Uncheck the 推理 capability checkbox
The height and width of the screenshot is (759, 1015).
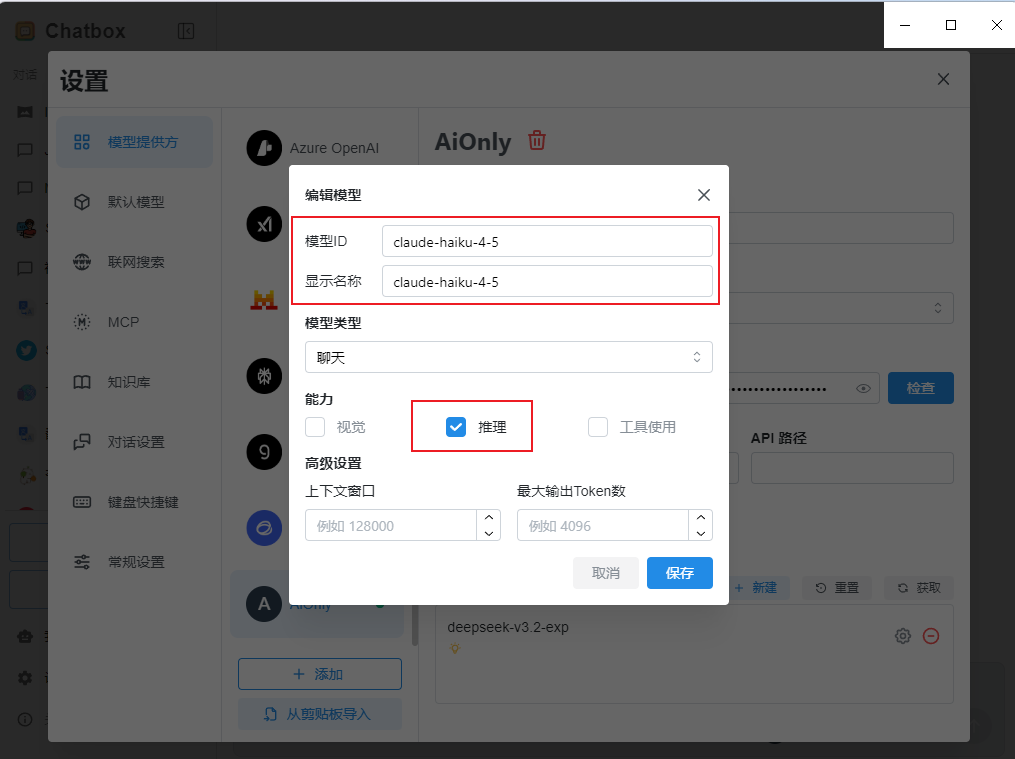point(456,427)
